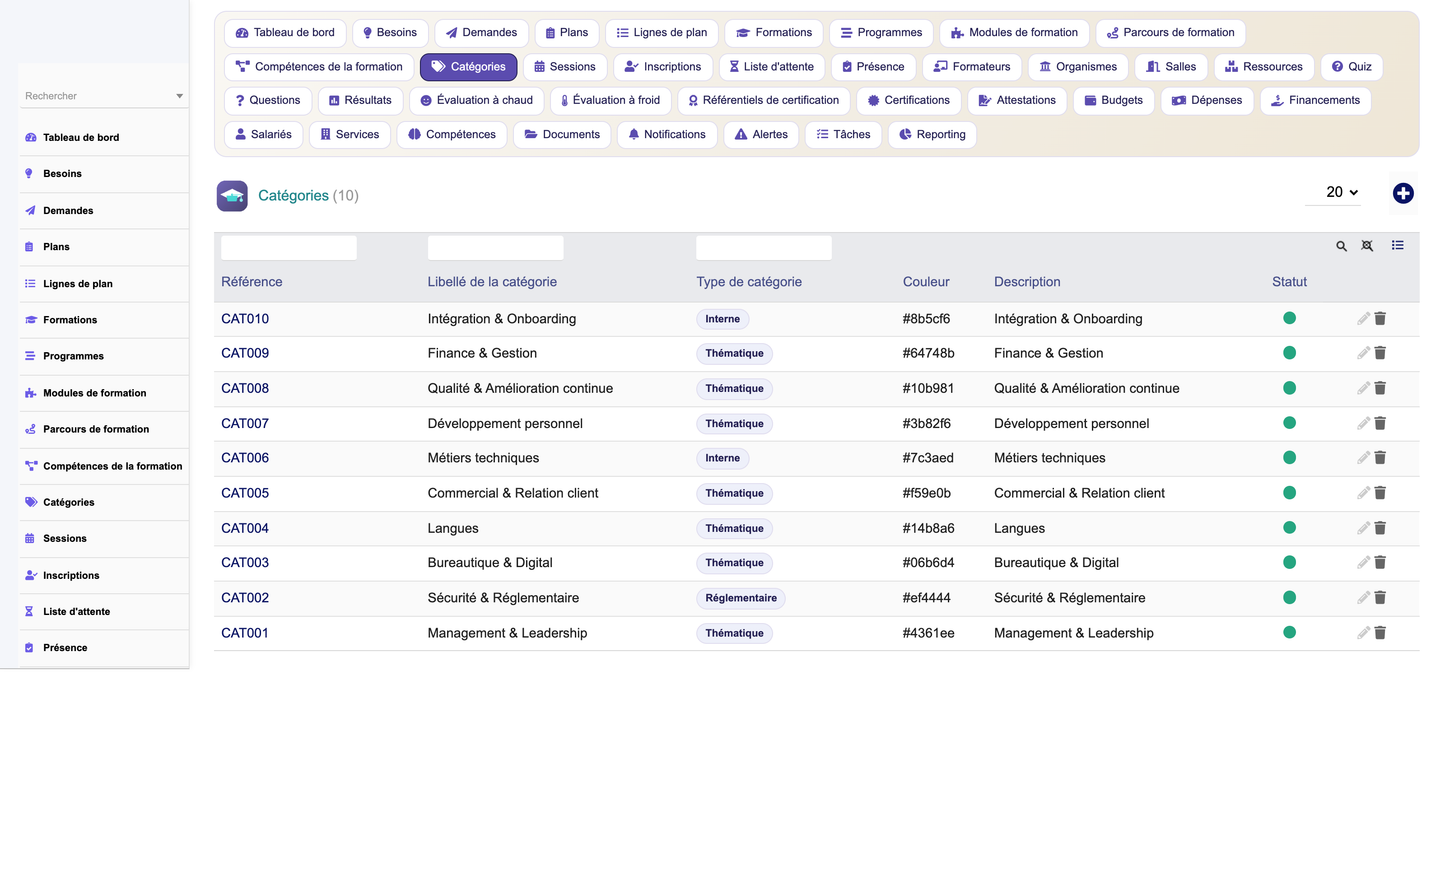
Task: Toggle the green status dot for CAT008
Action: point(1289,387)
